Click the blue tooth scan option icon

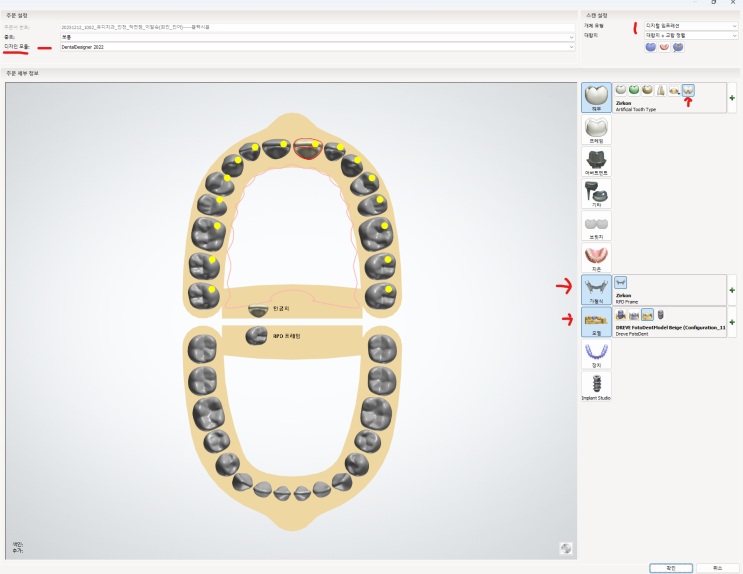point(651,47)
